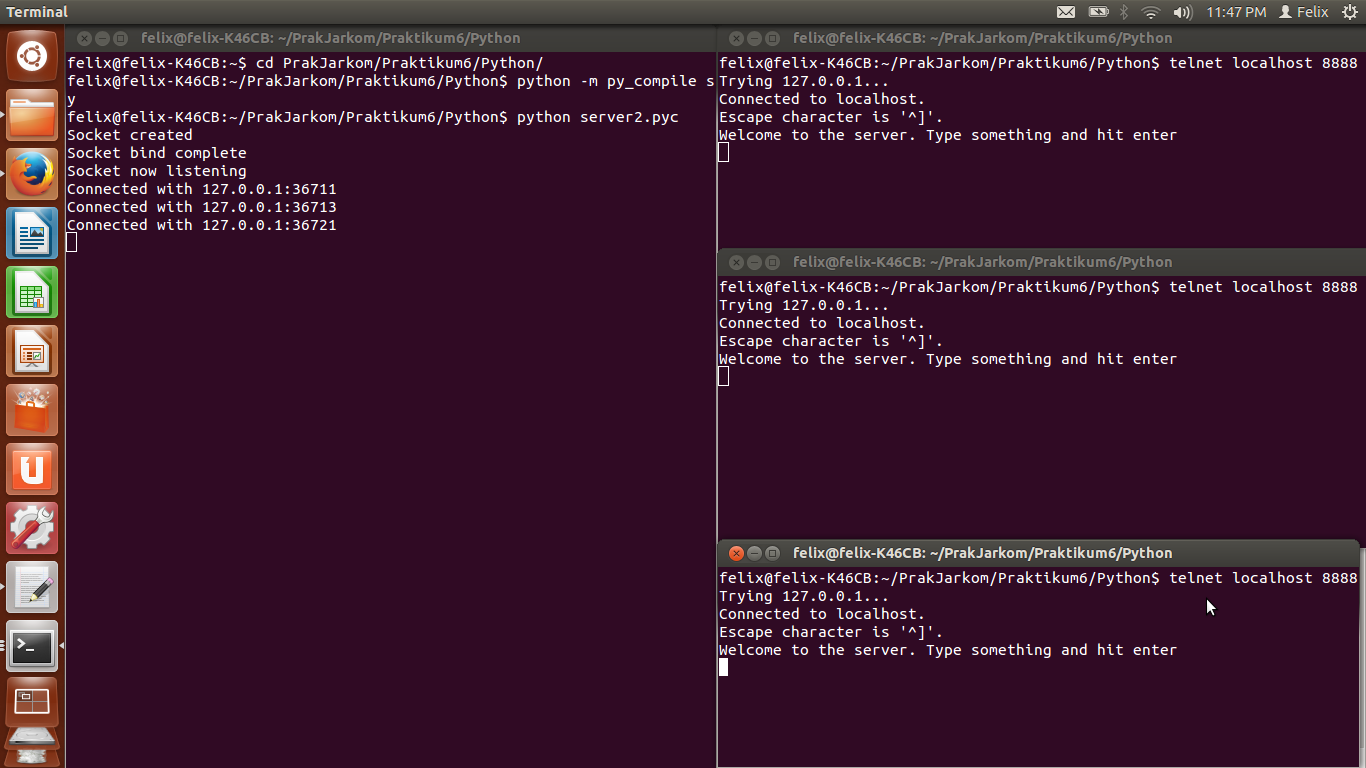Open the Ubuntu Software Center
This screenshot has height=768, width=1366.
tap(32, 411)
